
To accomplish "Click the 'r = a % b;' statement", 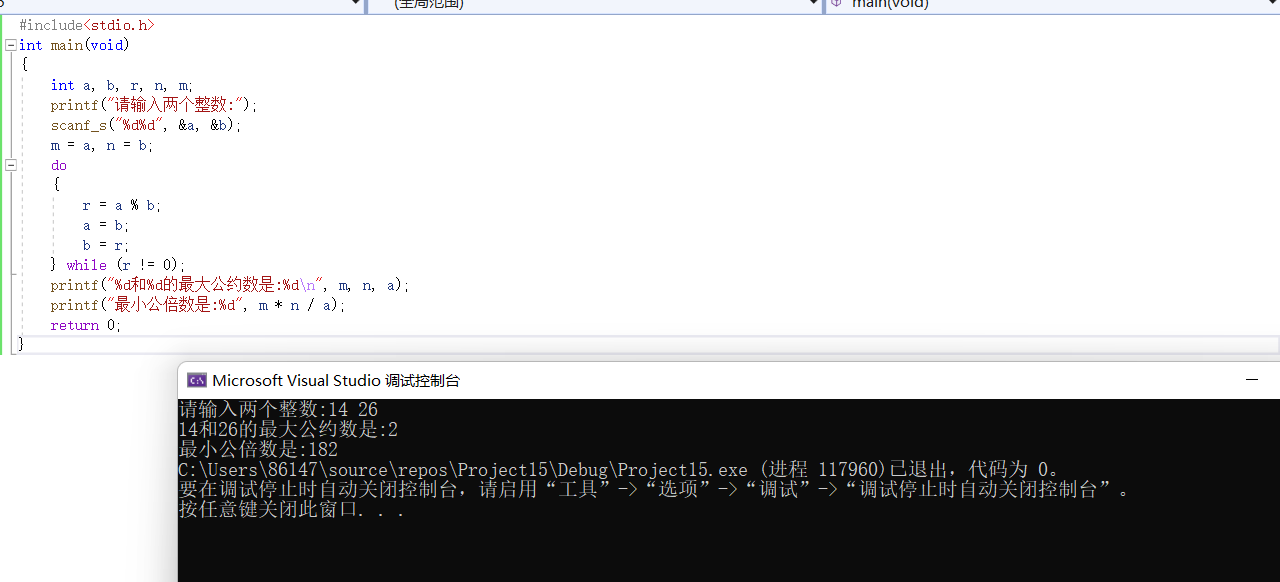I will tap(122, 205).
